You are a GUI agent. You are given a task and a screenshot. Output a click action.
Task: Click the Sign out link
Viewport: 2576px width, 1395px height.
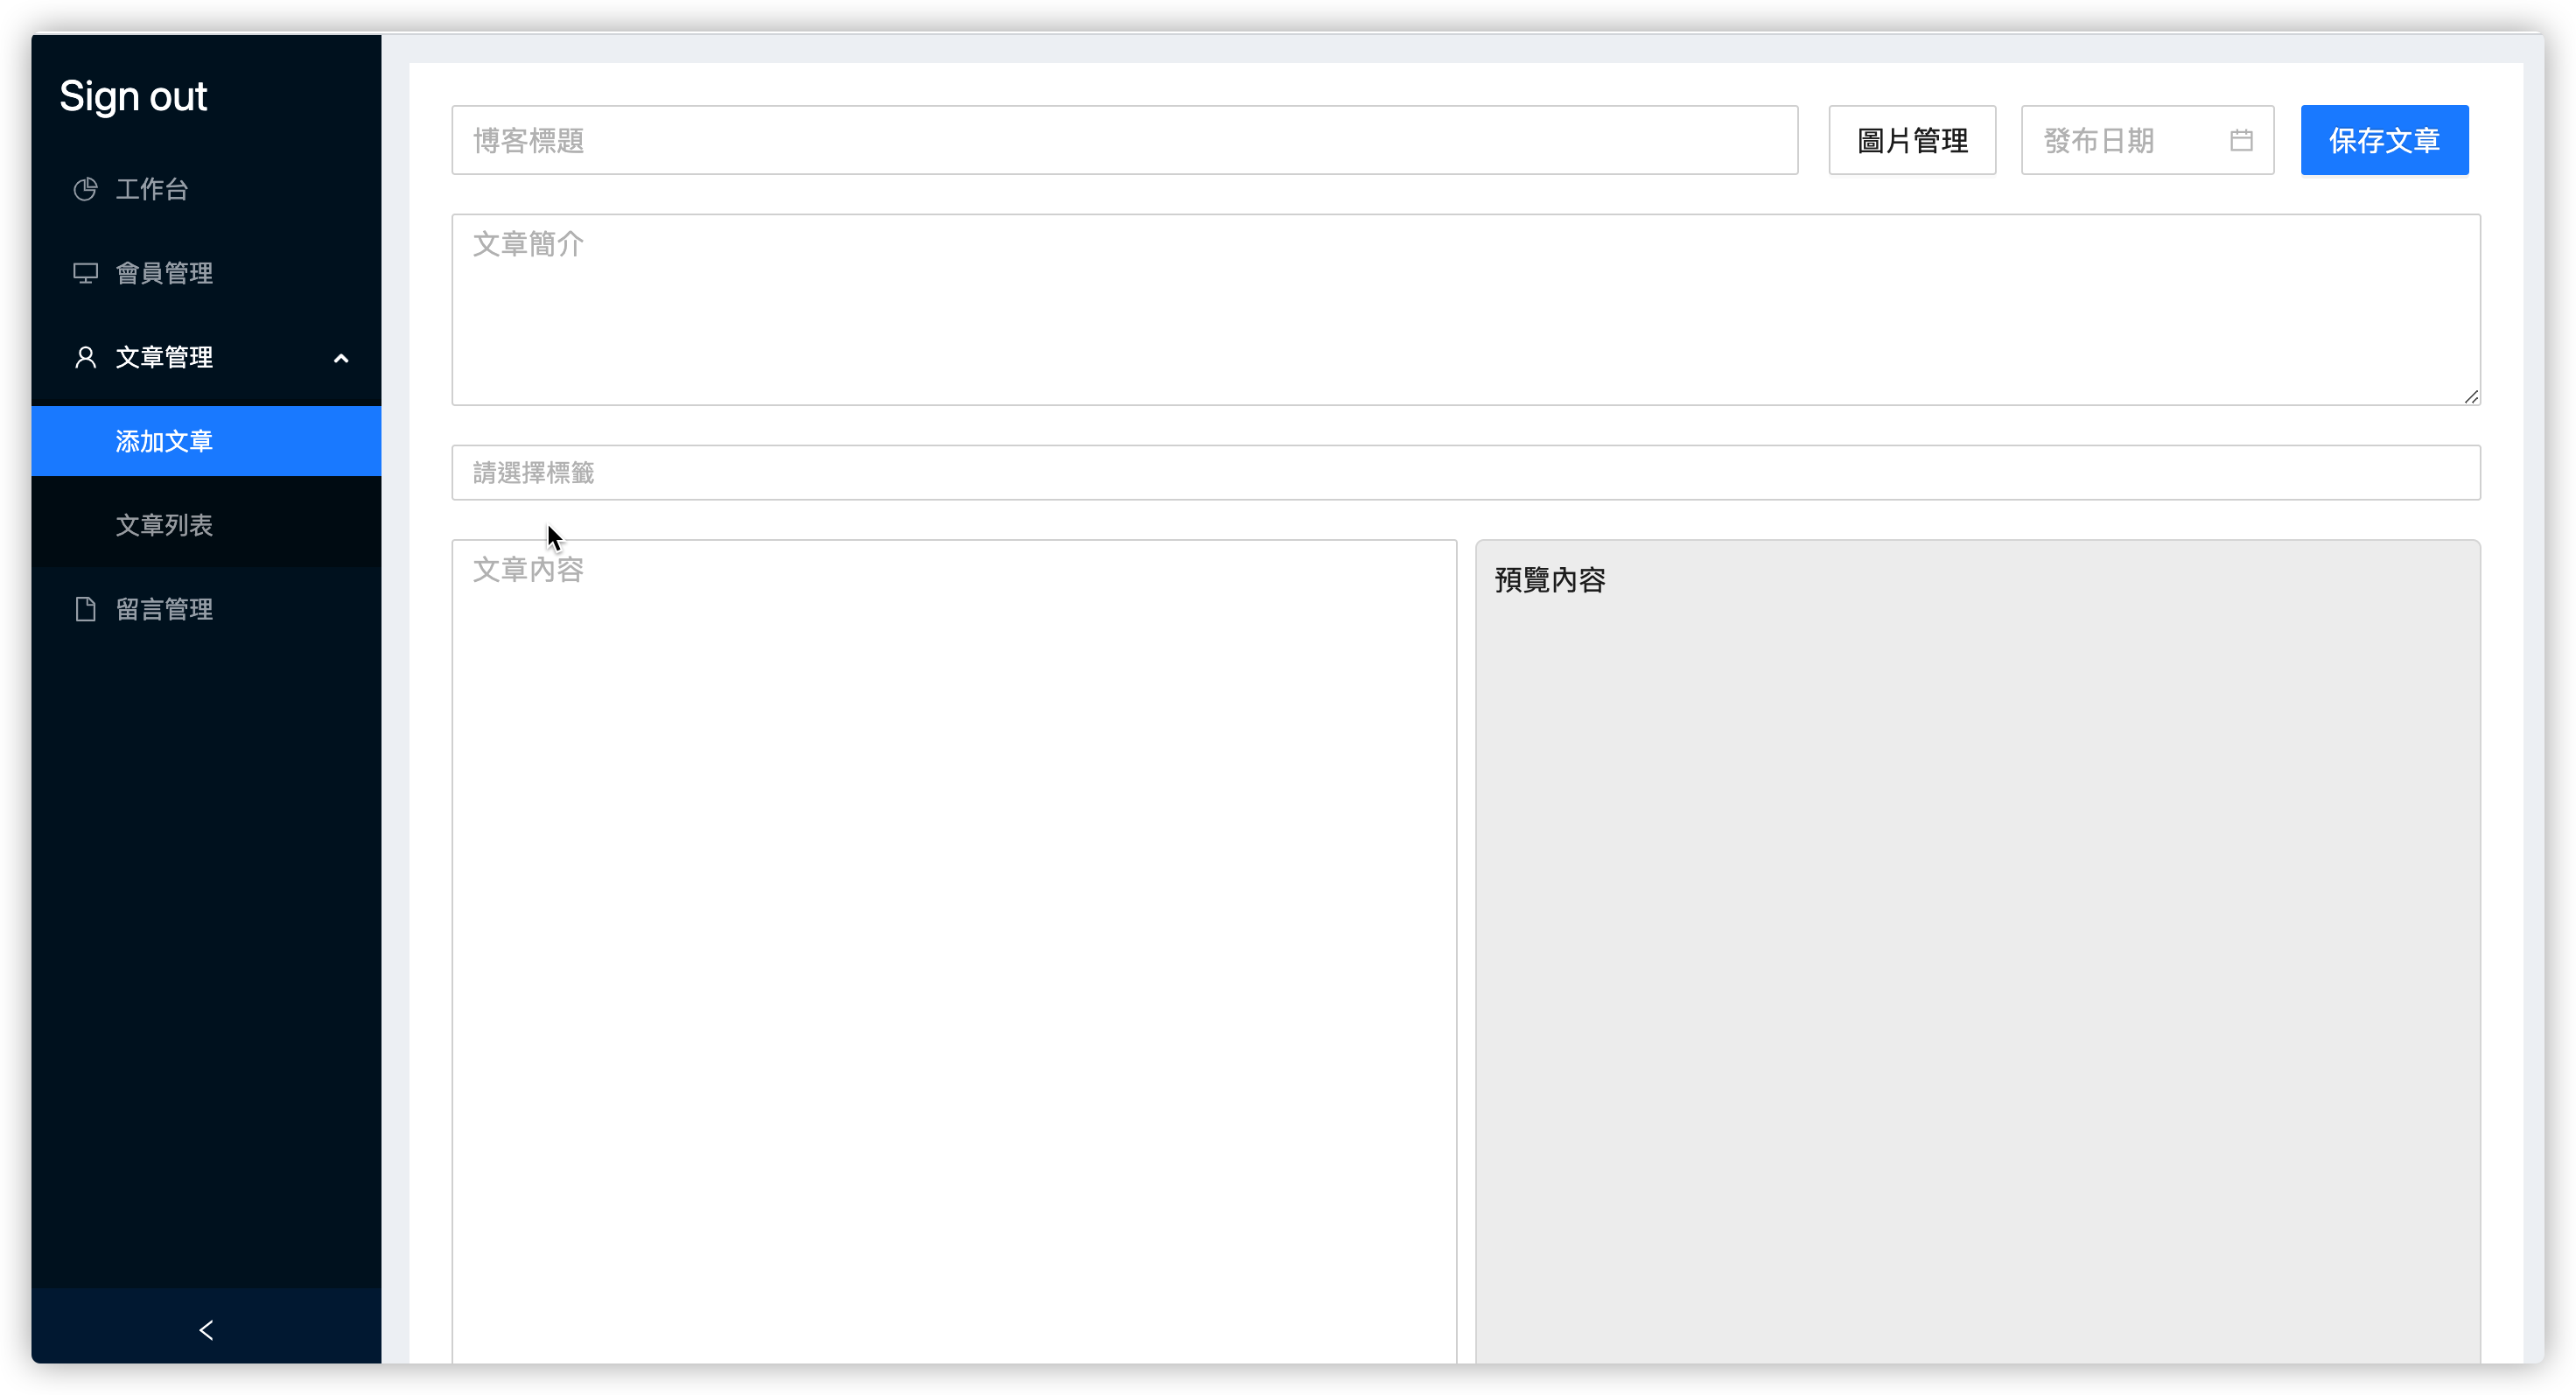point(133,96)
